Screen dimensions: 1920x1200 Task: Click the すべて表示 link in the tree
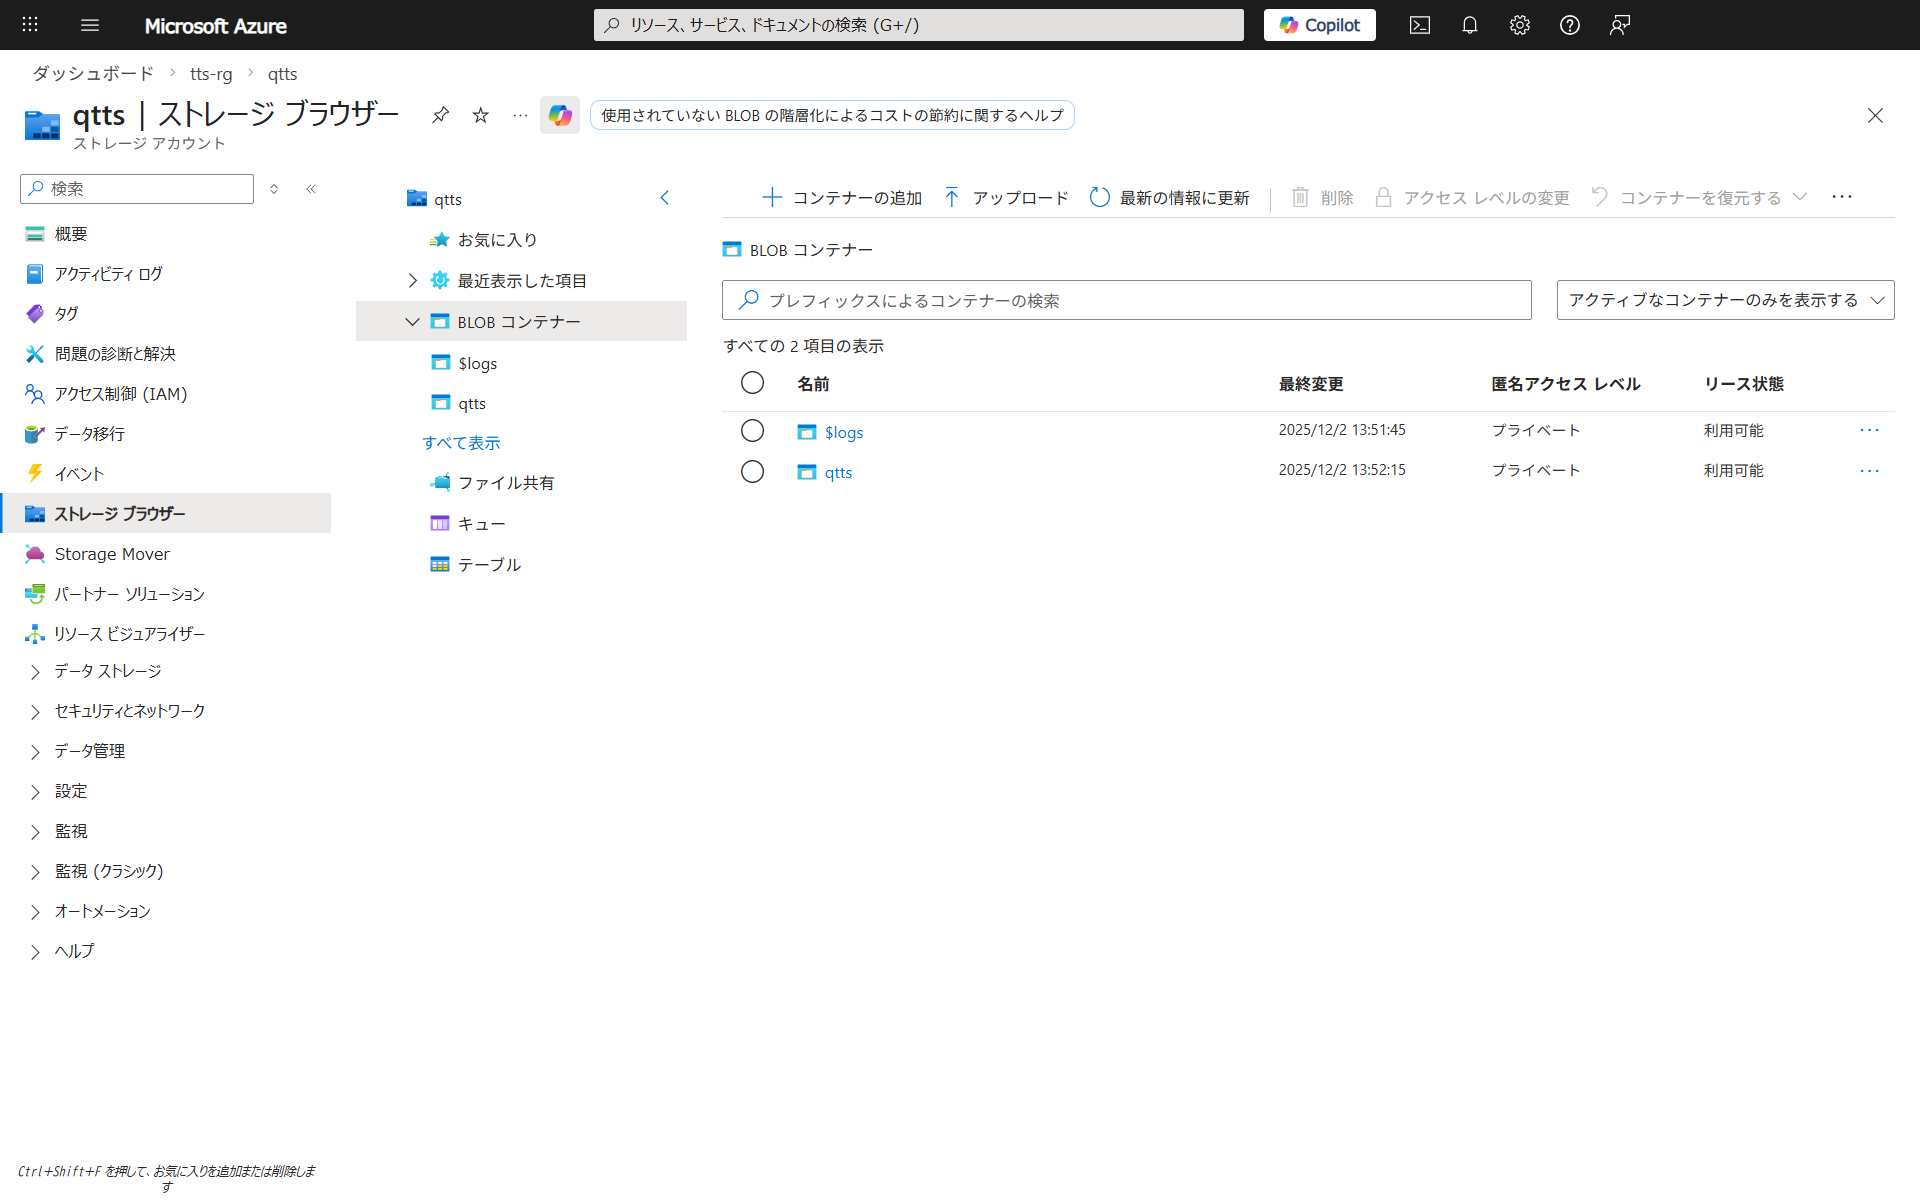coord(461,443)
